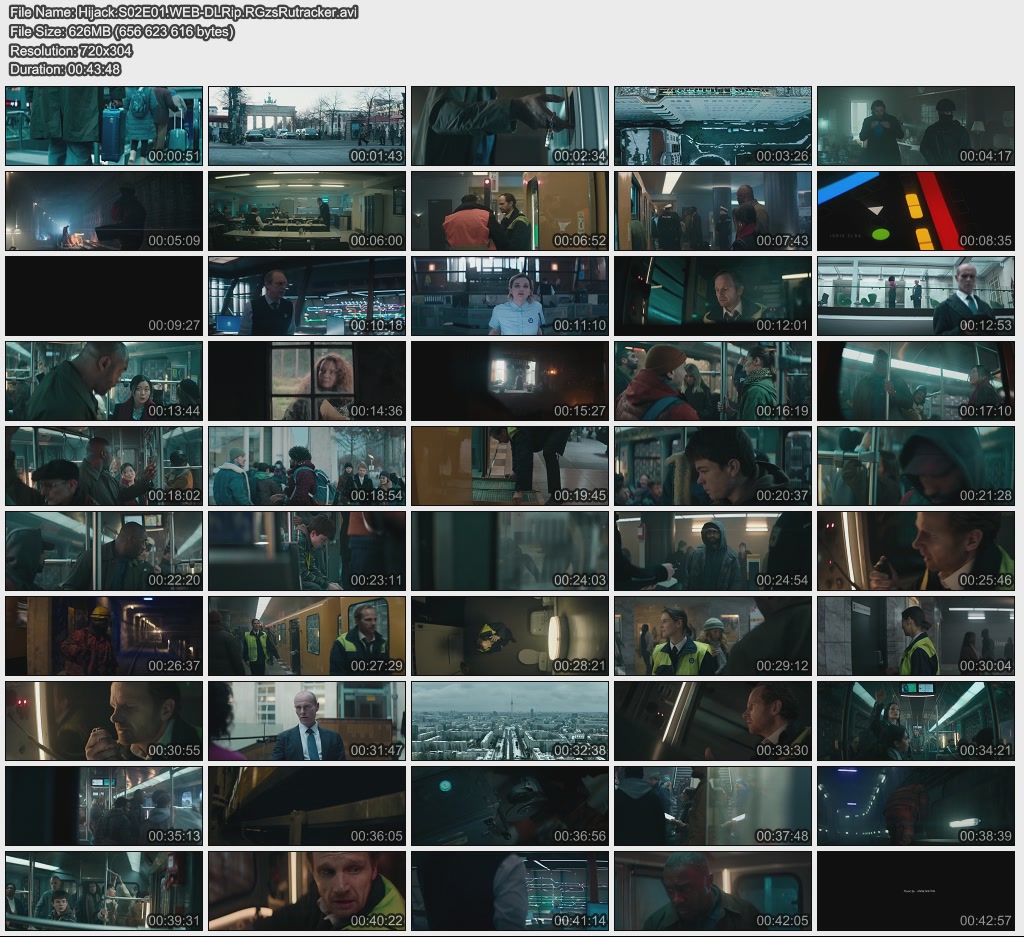Select the Duration 00:43:48 text line
This screenshot has height=937, width=1024.
point(65,69)
